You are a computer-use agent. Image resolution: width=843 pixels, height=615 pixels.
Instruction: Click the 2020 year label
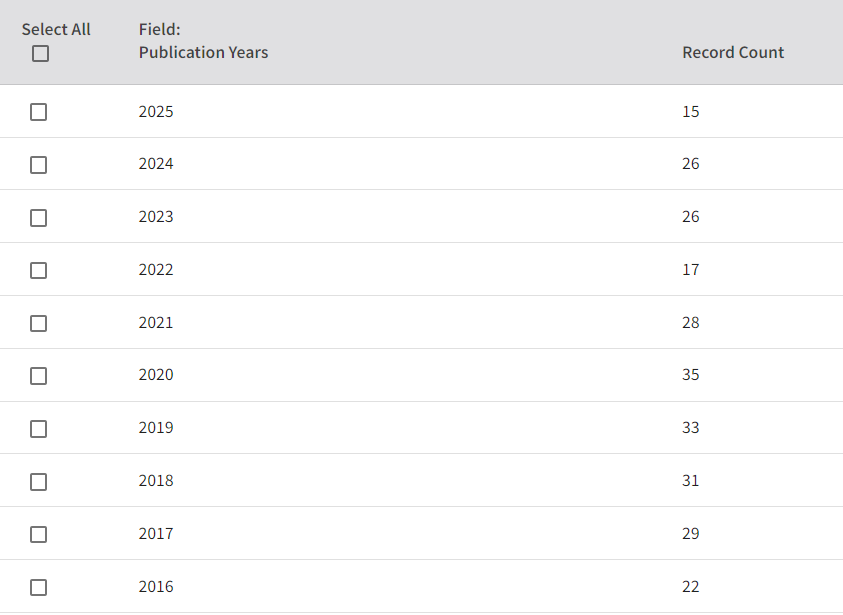click(x=156, y=374)
